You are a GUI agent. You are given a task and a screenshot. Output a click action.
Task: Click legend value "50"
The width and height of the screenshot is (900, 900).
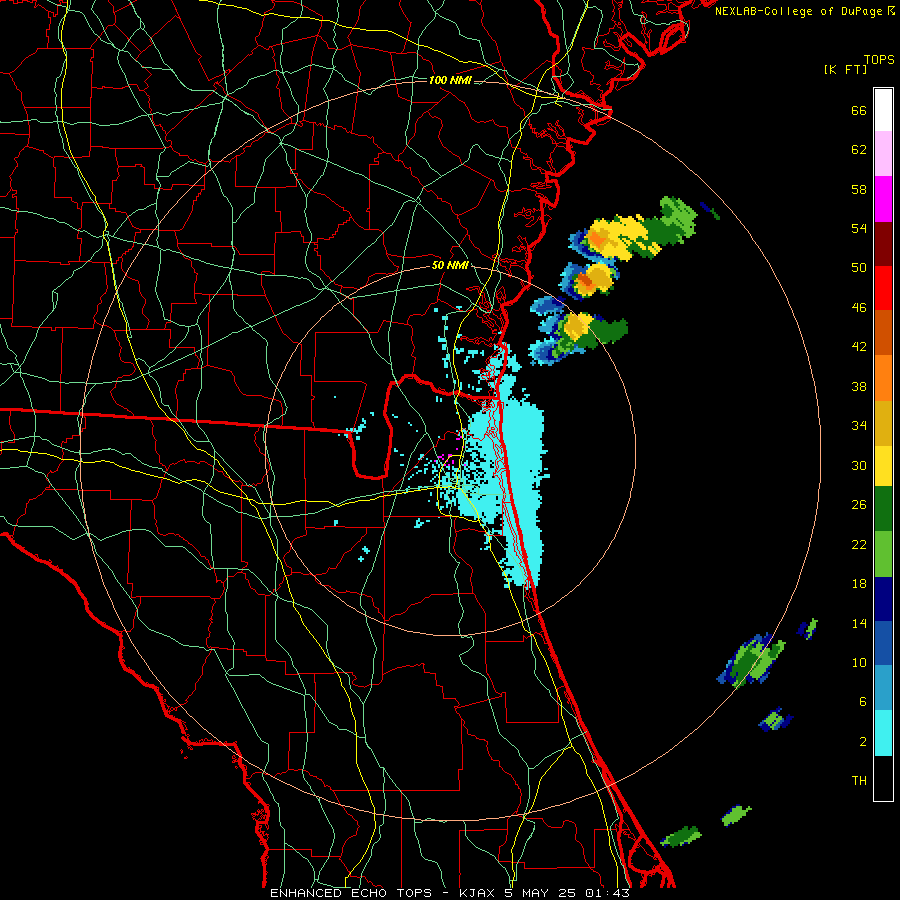859,268
